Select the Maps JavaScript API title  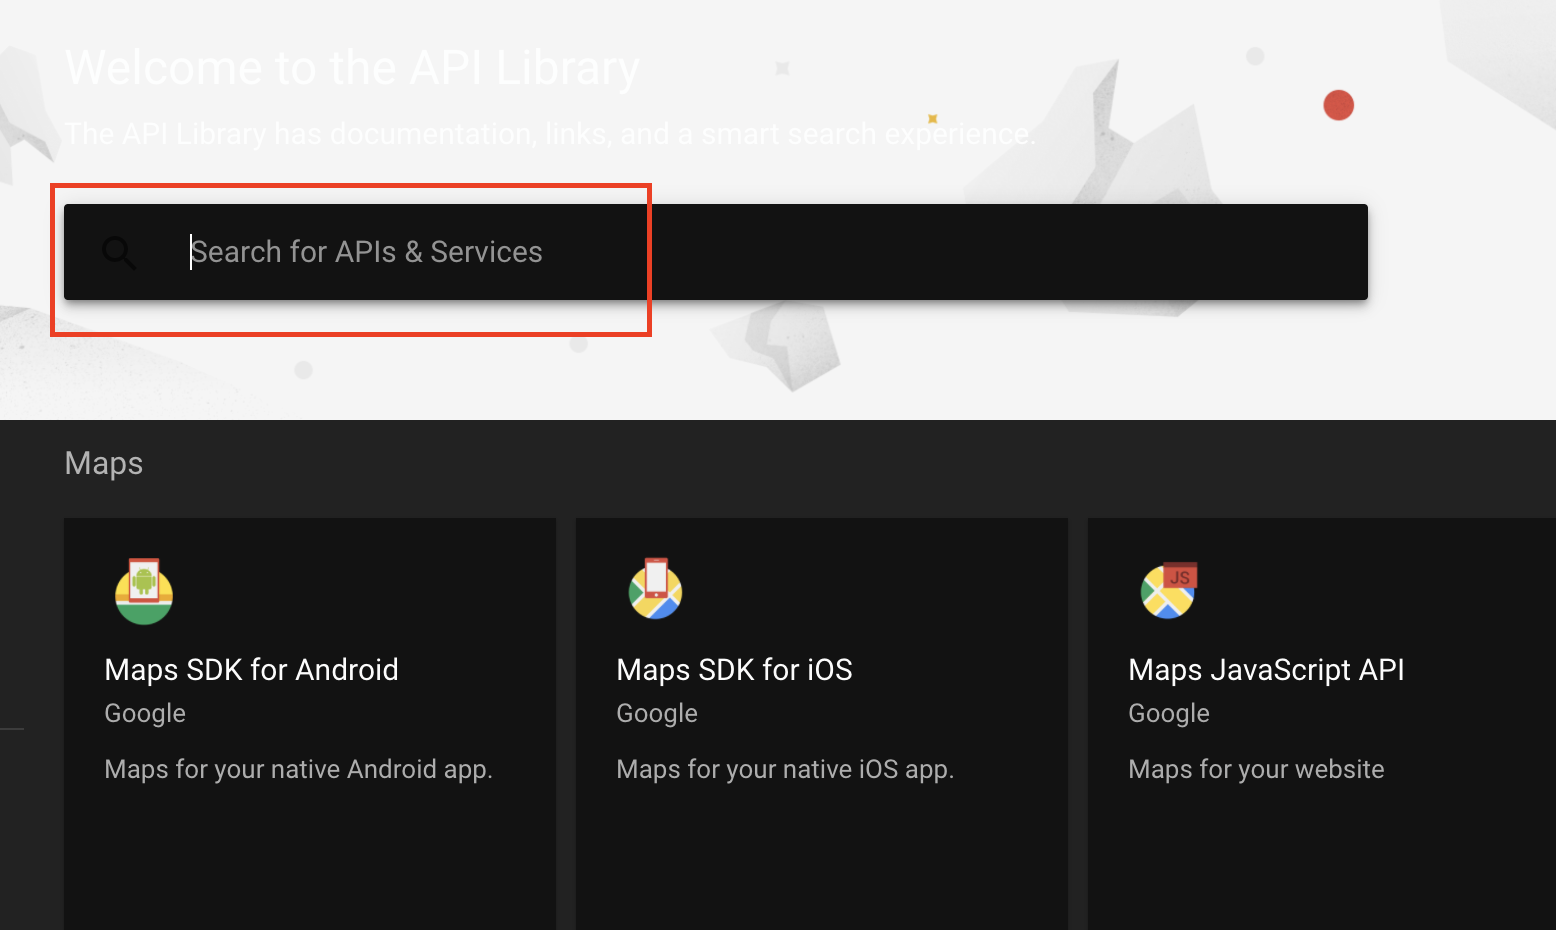pos(1267,670)
